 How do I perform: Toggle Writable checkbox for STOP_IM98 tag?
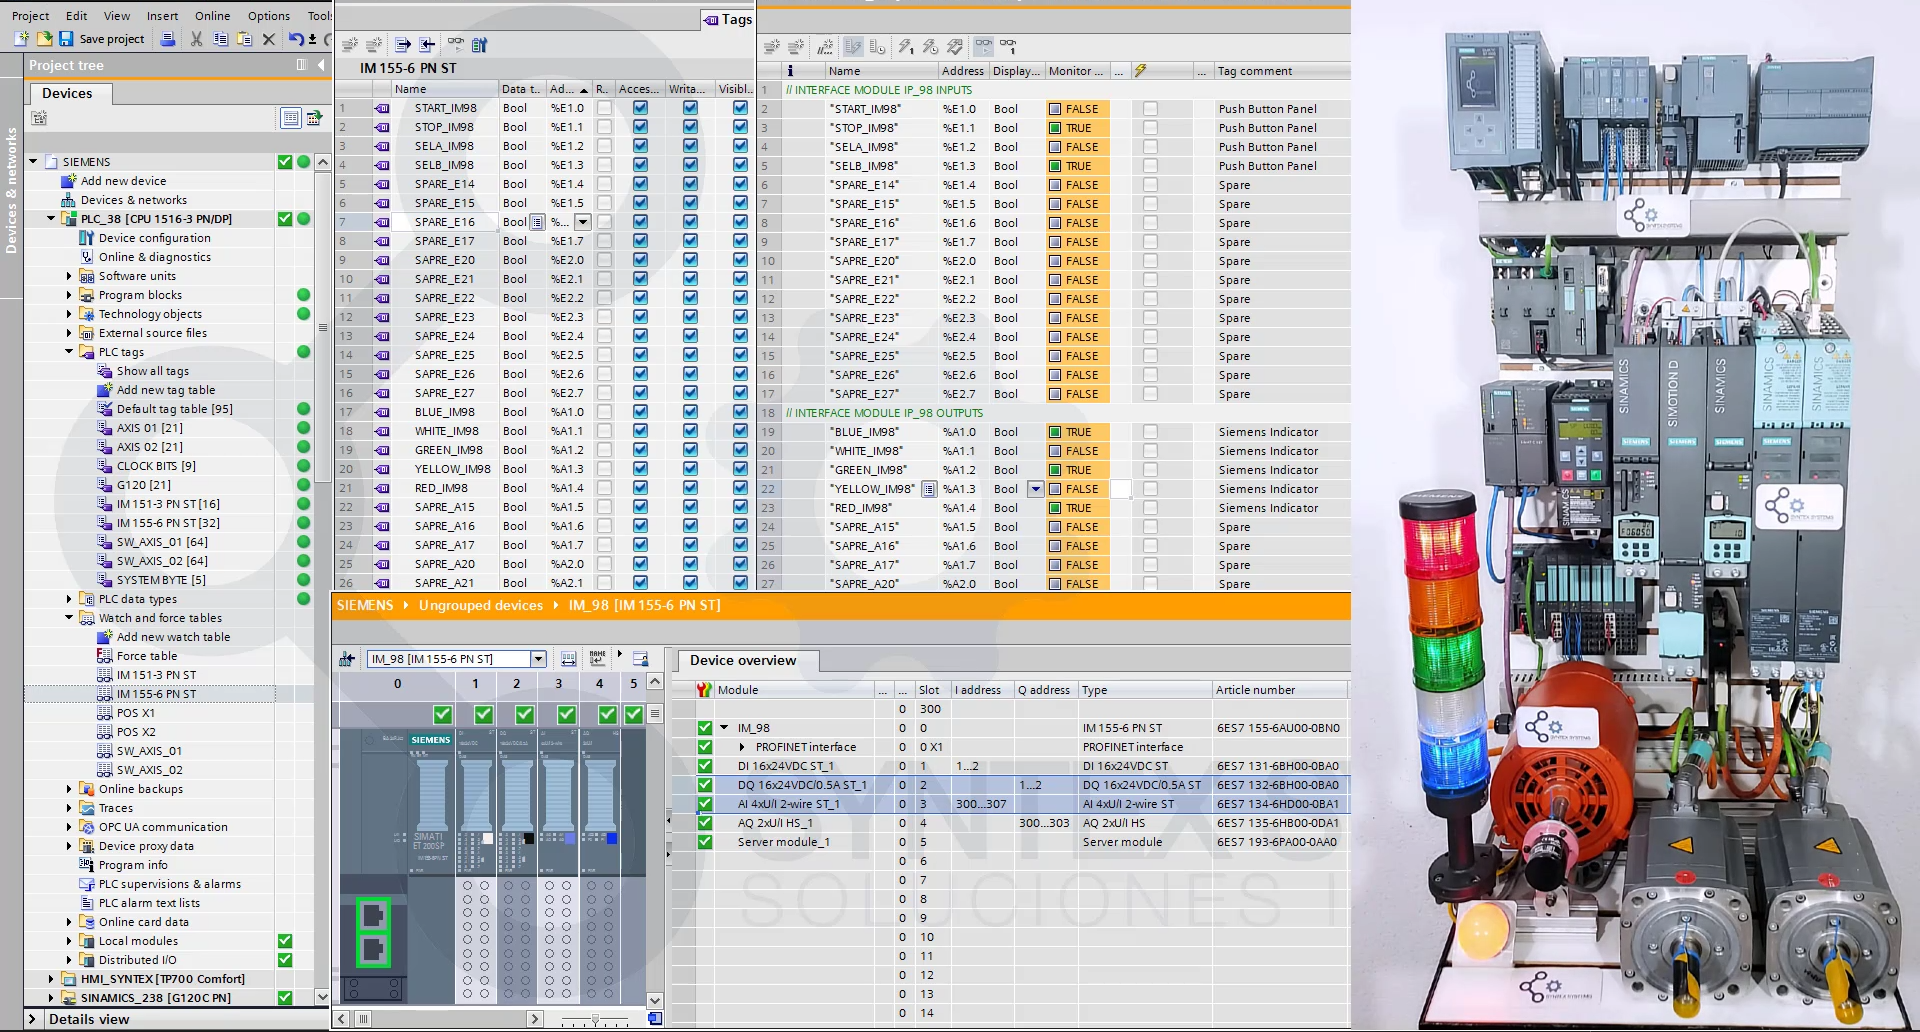click(x=690, y=127)
